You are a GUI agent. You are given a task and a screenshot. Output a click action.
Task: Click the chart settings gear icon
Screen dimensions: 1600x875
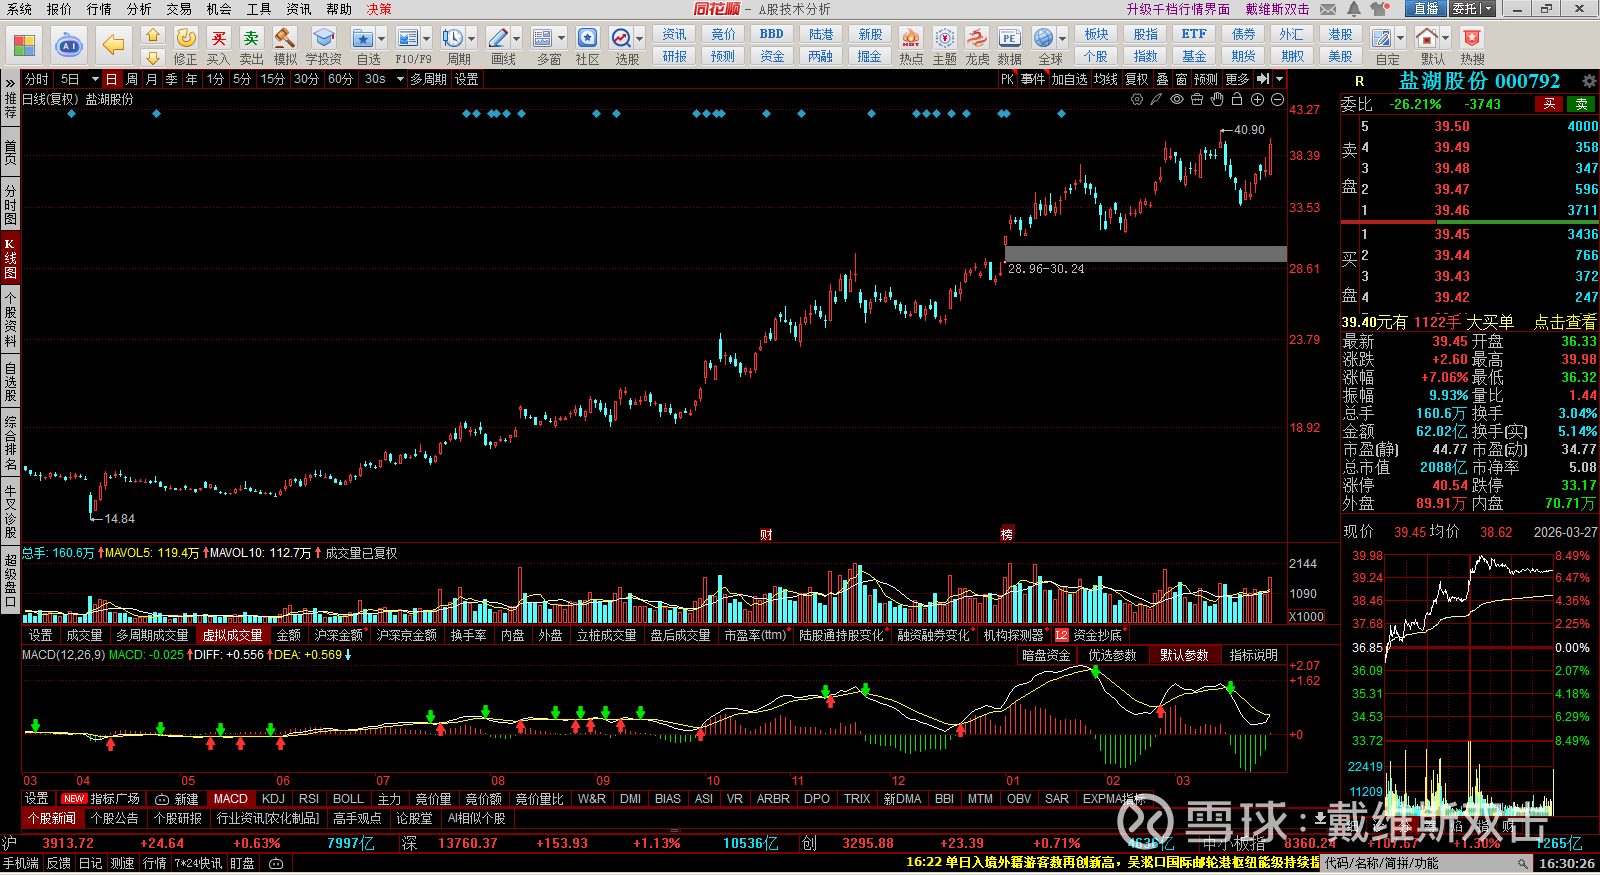[x=1137, y=99]
